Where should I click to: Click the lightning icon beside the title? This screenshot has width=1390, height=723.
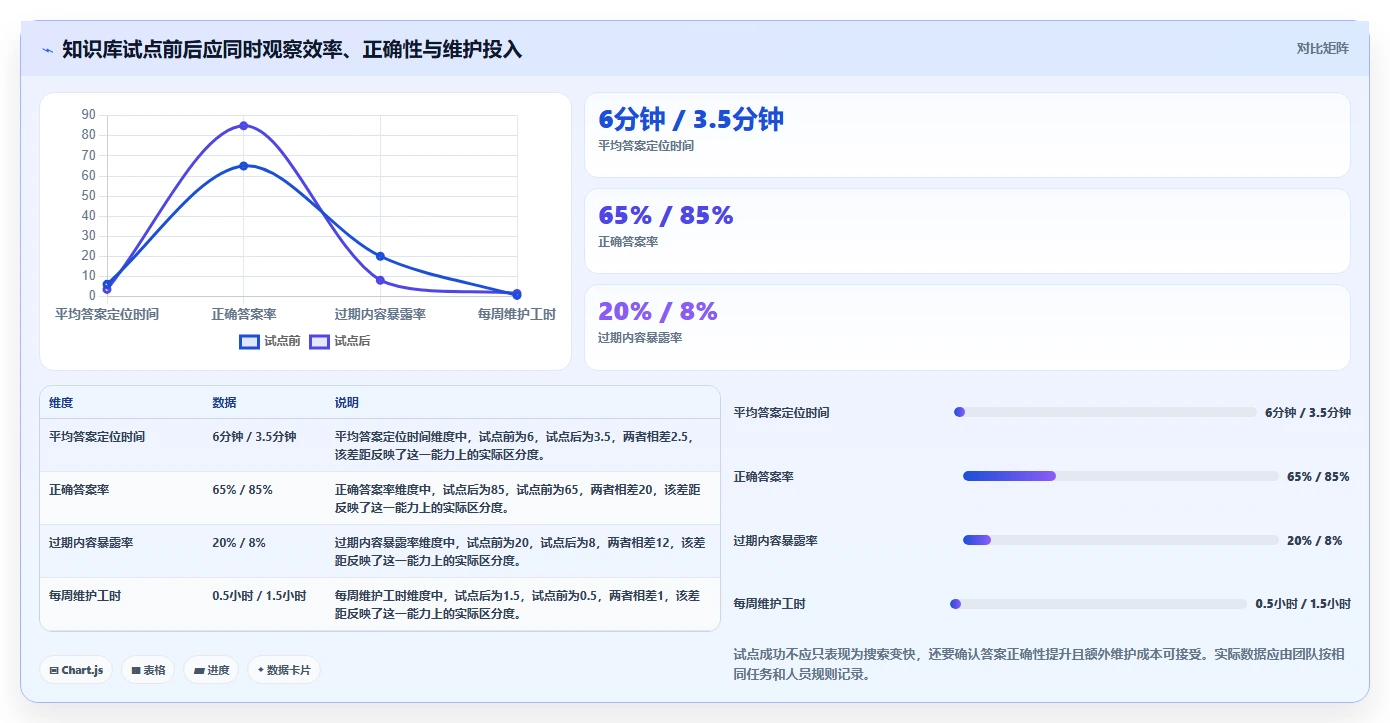click(x=47, y=50)
